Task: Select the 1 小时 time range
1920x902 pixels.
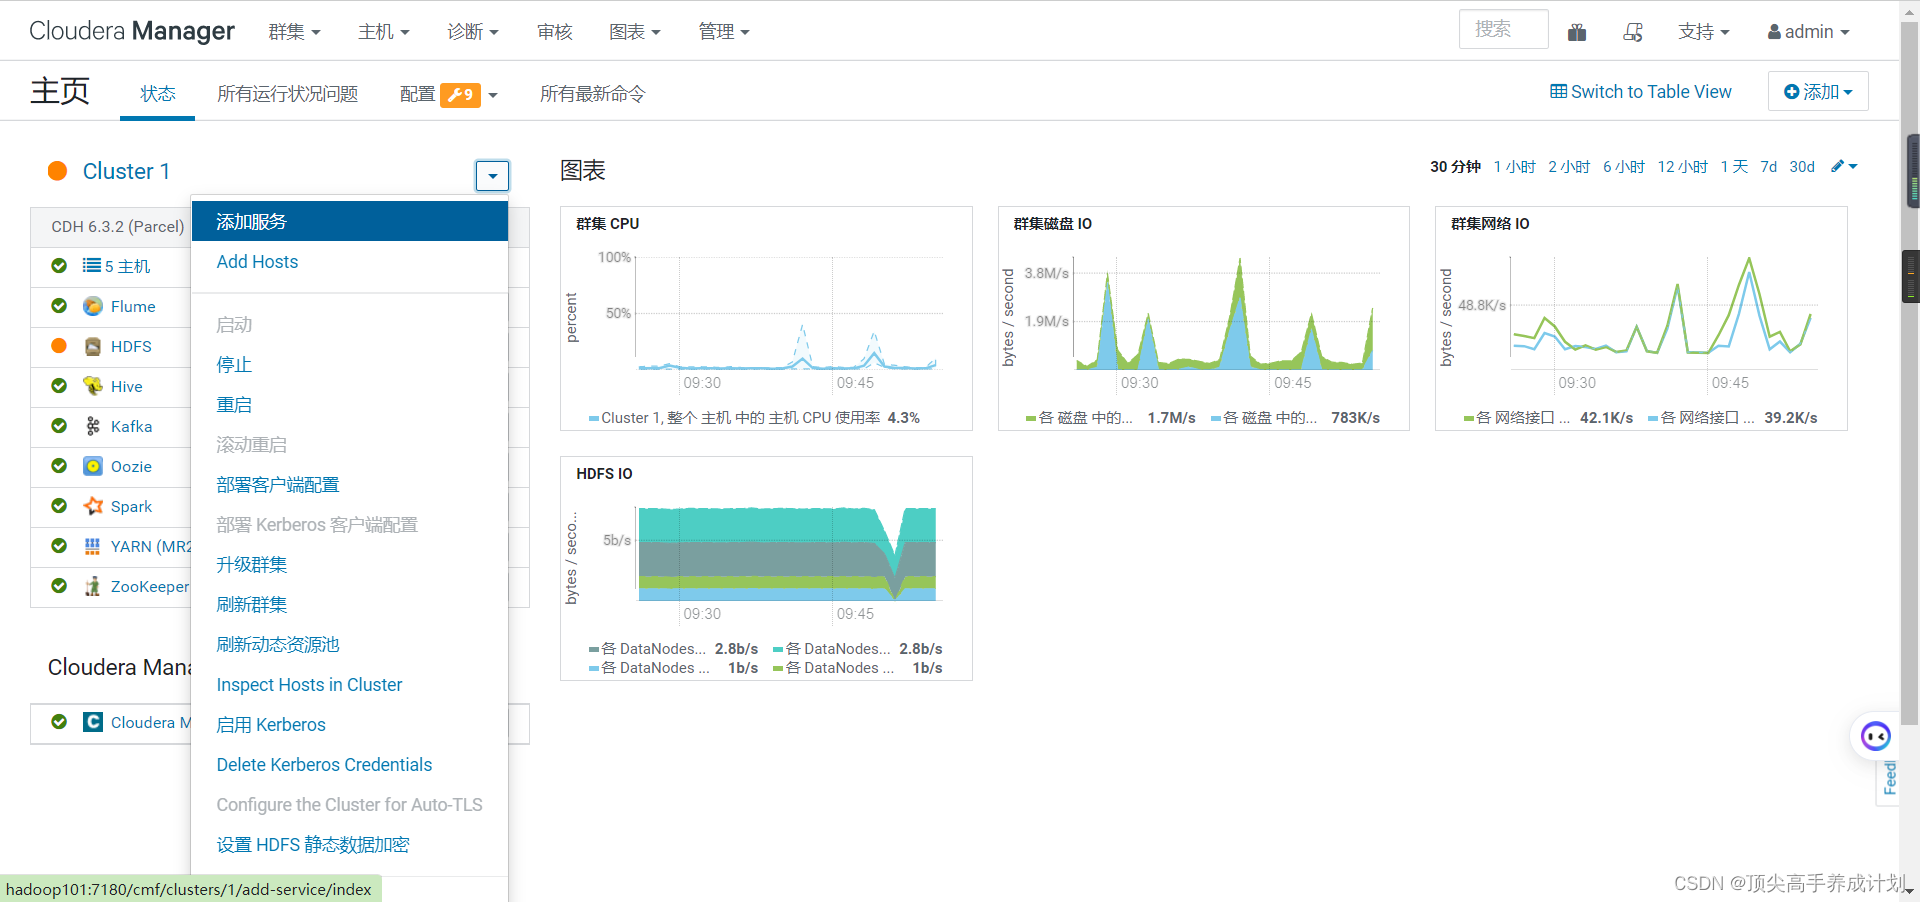Action: coord(1514,167)
